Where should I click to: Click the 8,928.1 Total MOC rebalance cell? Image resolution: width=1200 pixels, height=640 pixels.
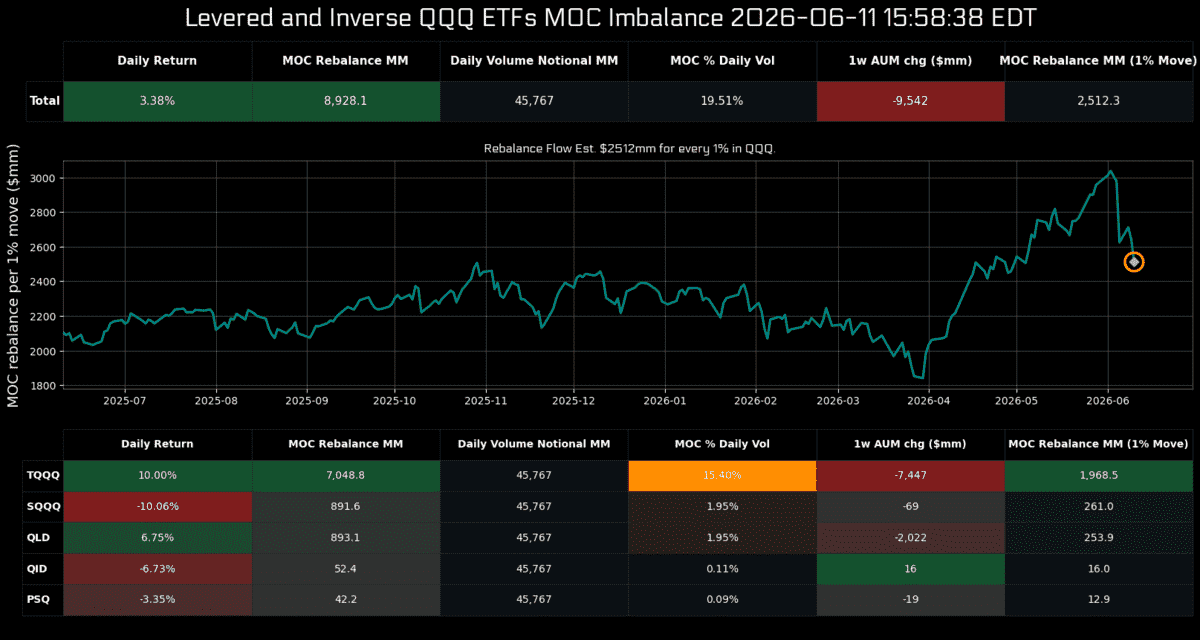pos(346,101)
